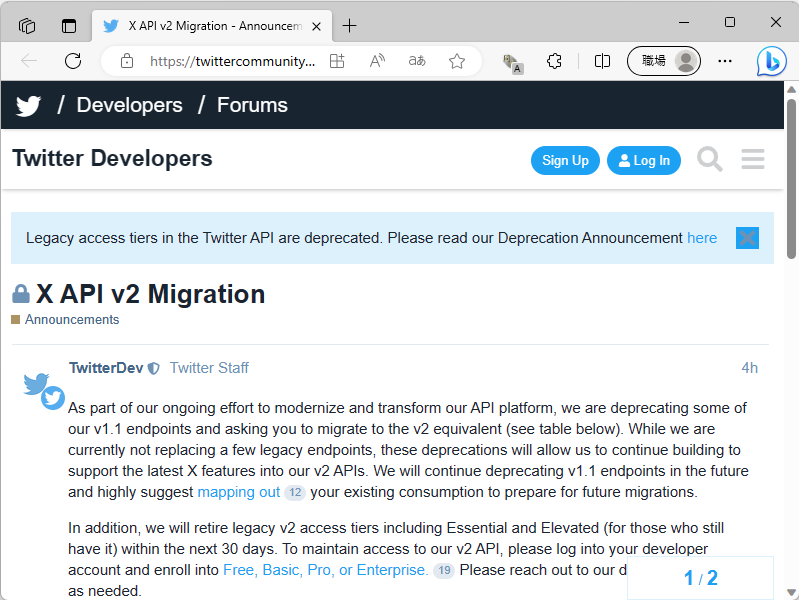Viewport: 799px width, 600px height.
Task: Open the Forums header link
Action: point(252,105)
